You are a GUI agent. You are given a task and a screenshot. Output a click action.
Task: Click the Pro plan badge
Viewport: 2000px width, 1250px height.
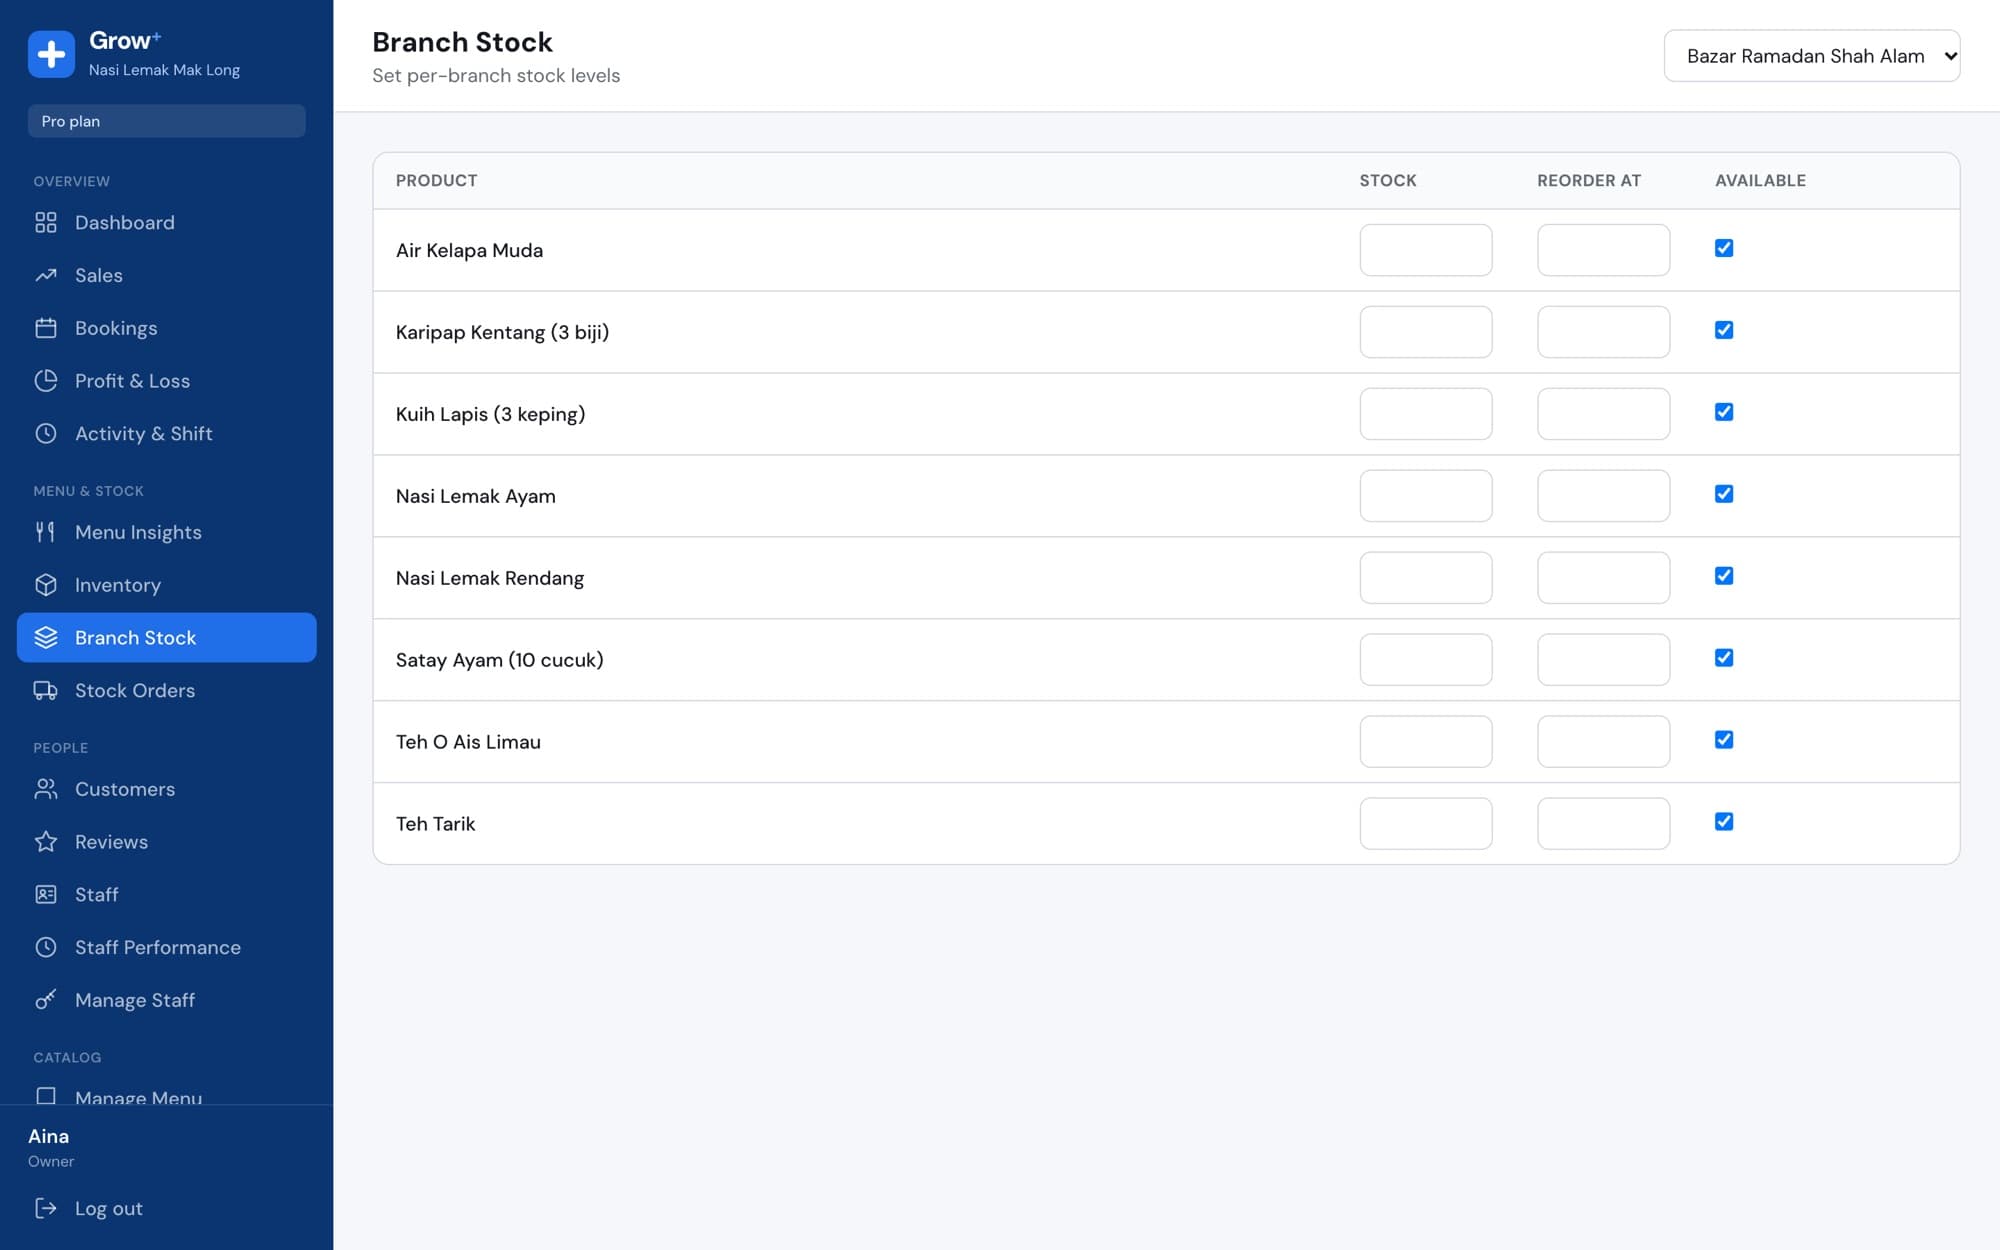point(167,121)
